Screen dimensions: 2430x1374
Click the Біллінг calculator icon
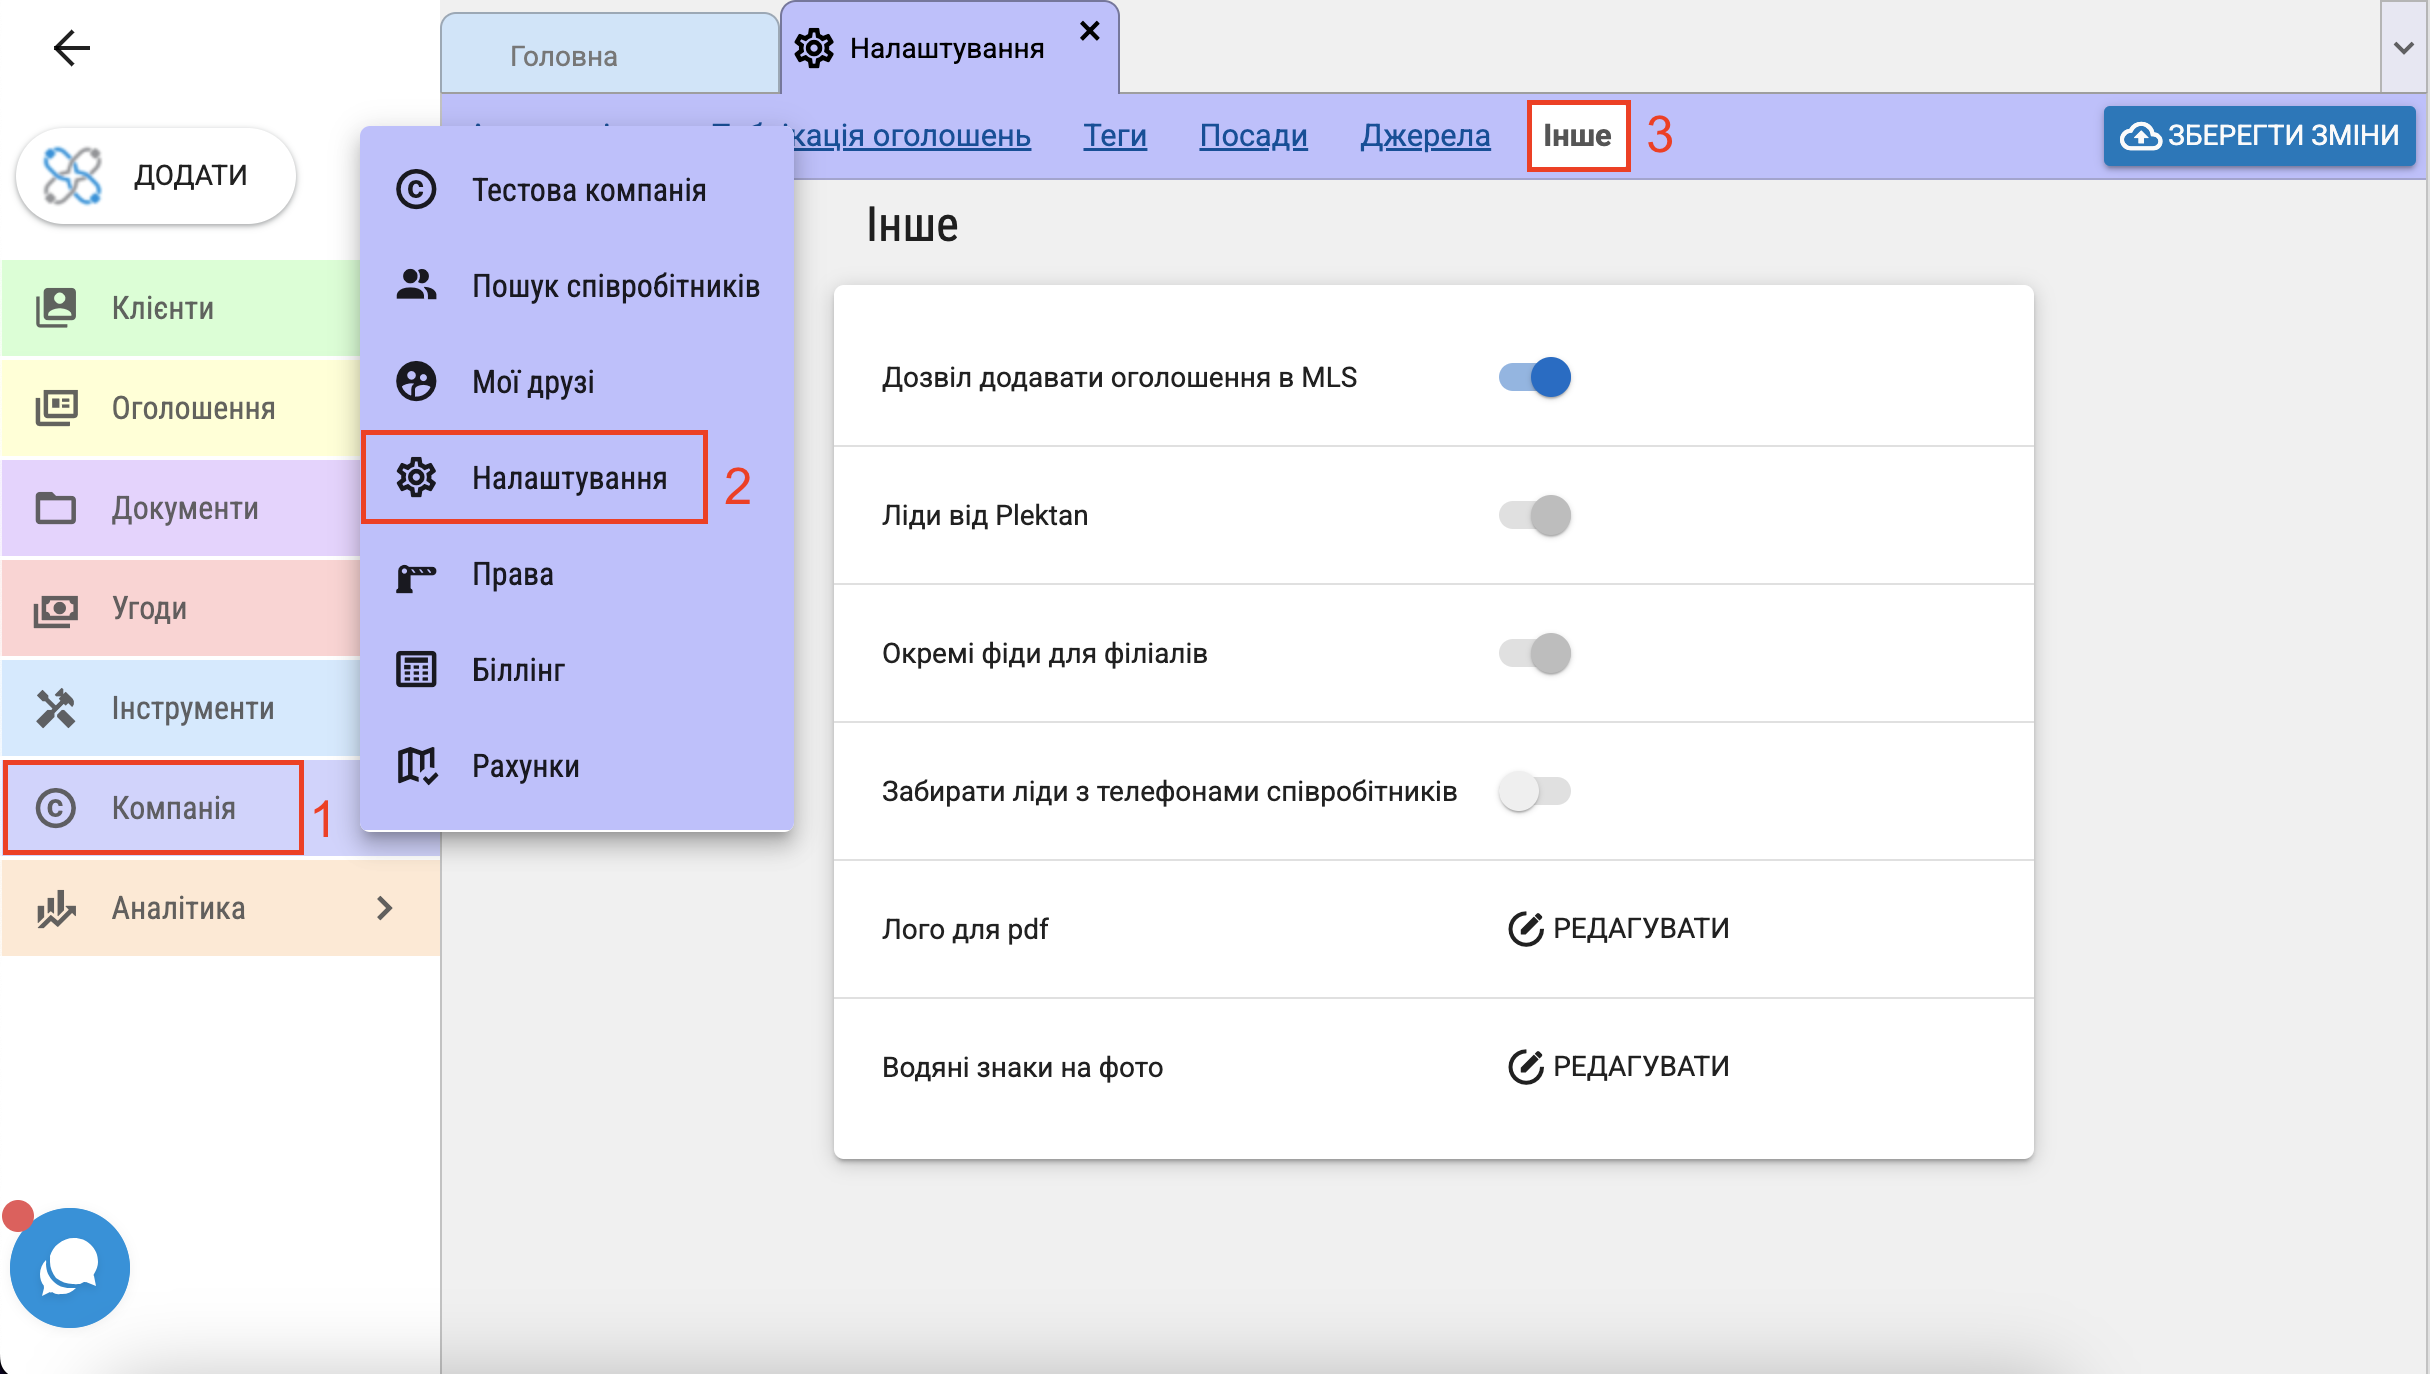pyautogui.click(x=416, y=670)
